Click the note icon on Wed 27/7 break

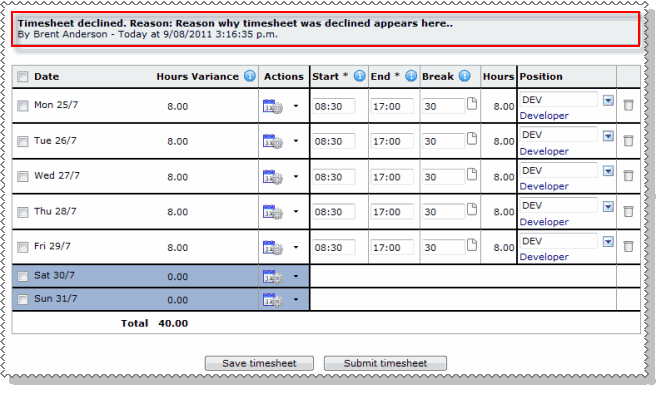pos(472,174)
